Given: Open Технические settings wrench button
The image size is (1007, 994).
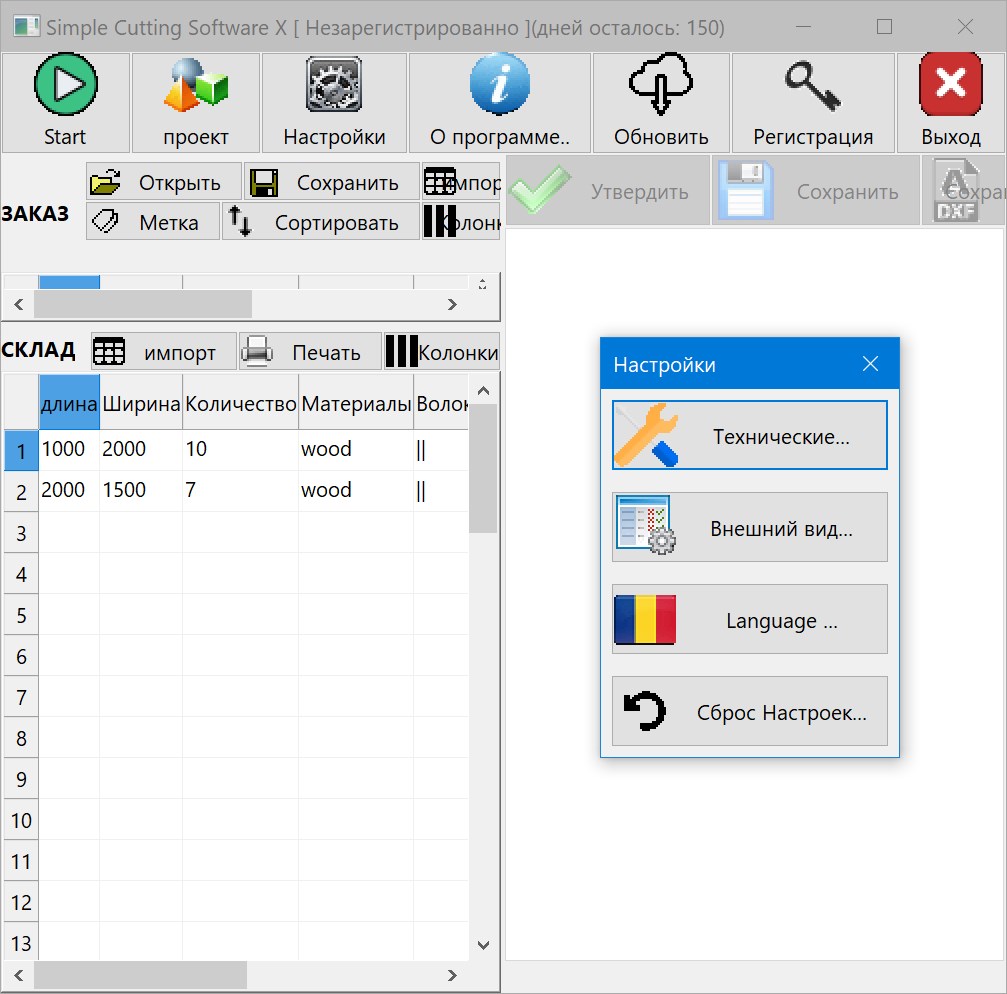Looking at the screenshot, I should coord(749,435).
